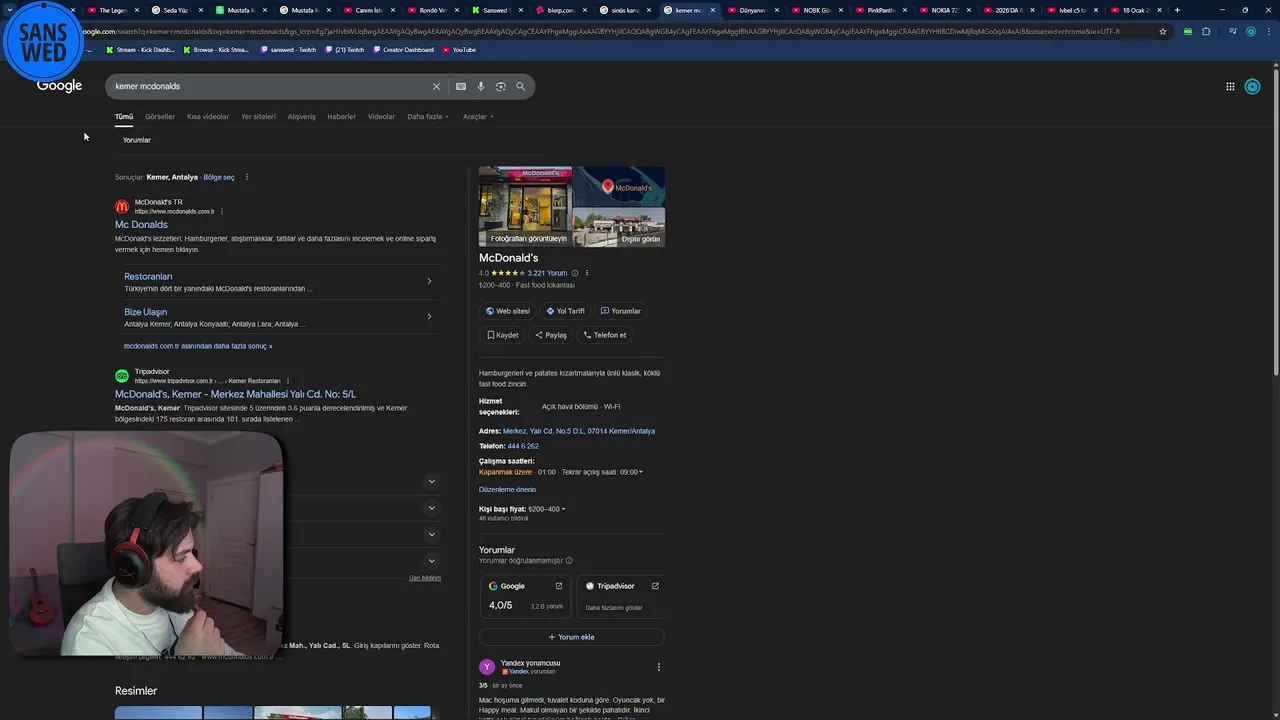Switch to the Görseller tab

[160, 117]
